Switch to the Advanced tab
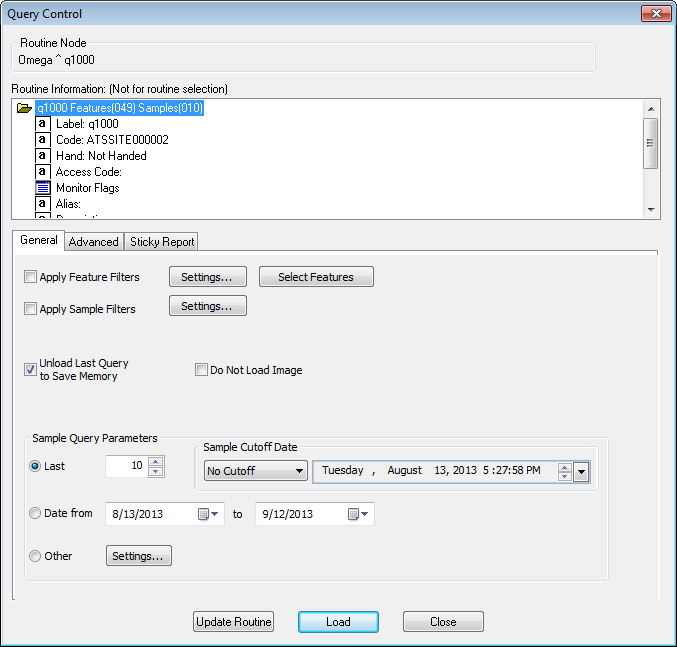Viewport: 677px width, 647px height. 94,242
